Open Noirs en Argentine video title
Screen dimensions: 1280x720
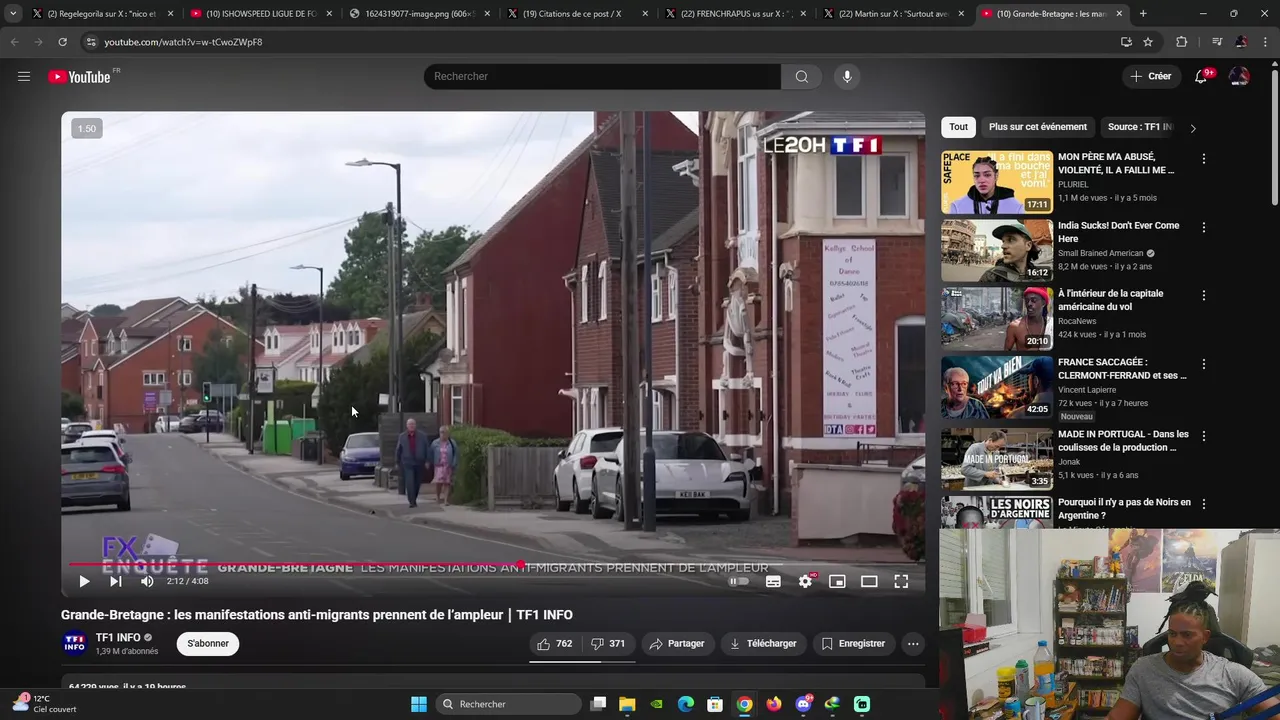[1124, 509]
